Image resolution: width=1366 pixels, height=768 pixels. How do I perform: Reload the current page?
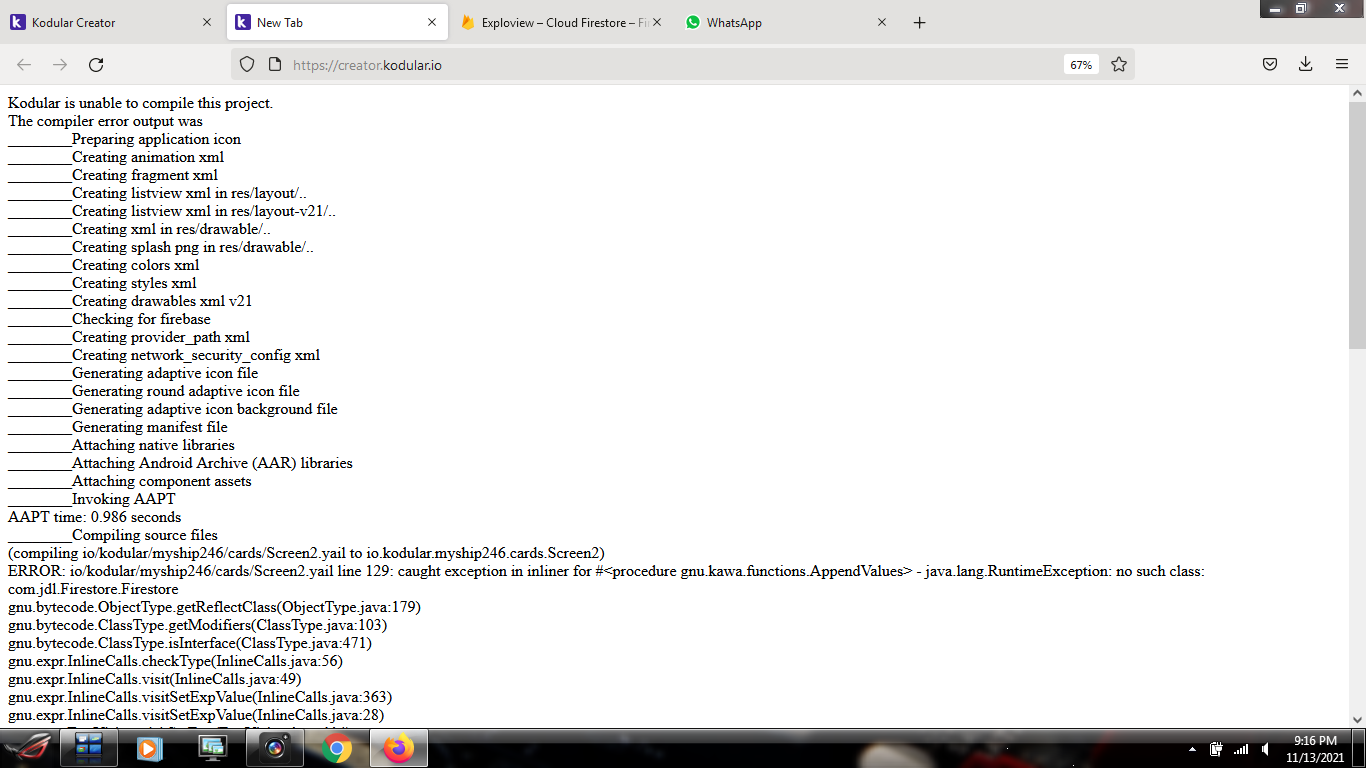[x=96, y=64]
